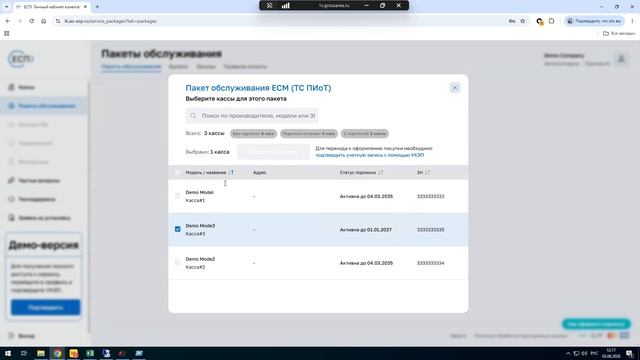Image resolution: width=640 pixels, height=360 pixels.
Task: Open the Chrome three-dot menu
Action: point(633,21)
